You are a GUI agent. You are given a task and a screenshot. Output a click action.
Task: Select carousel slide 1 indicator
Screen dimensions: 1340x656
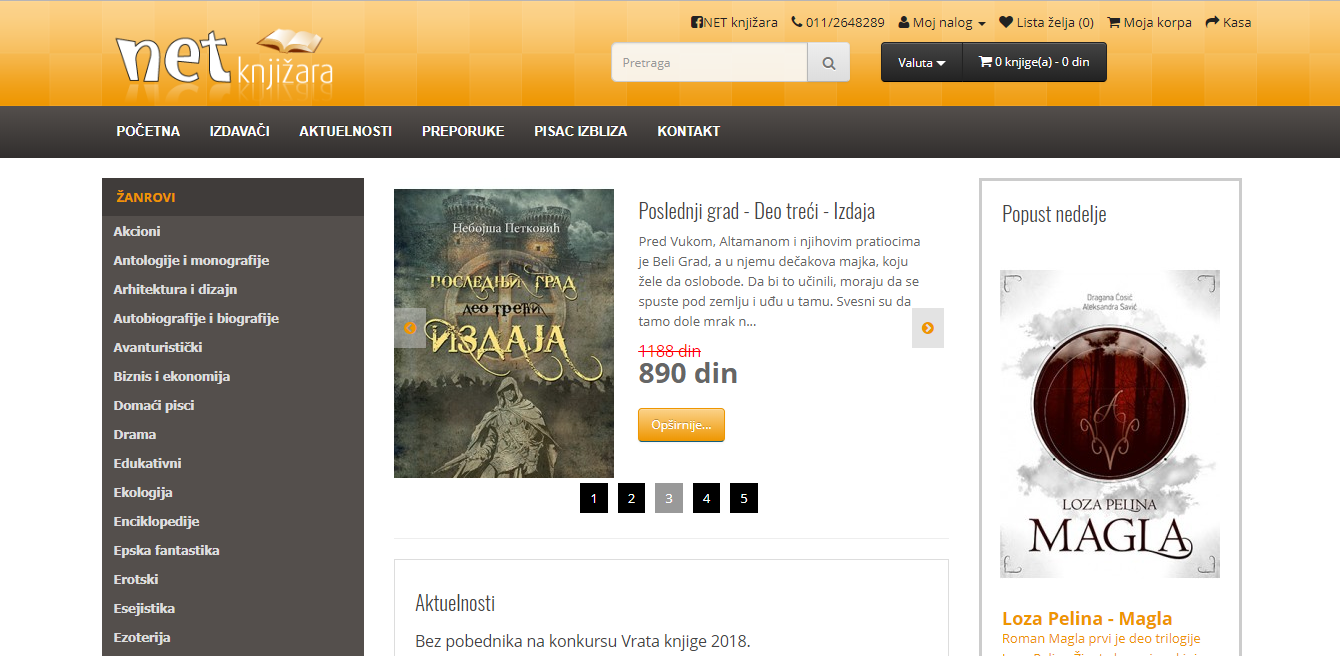(594, 498)
